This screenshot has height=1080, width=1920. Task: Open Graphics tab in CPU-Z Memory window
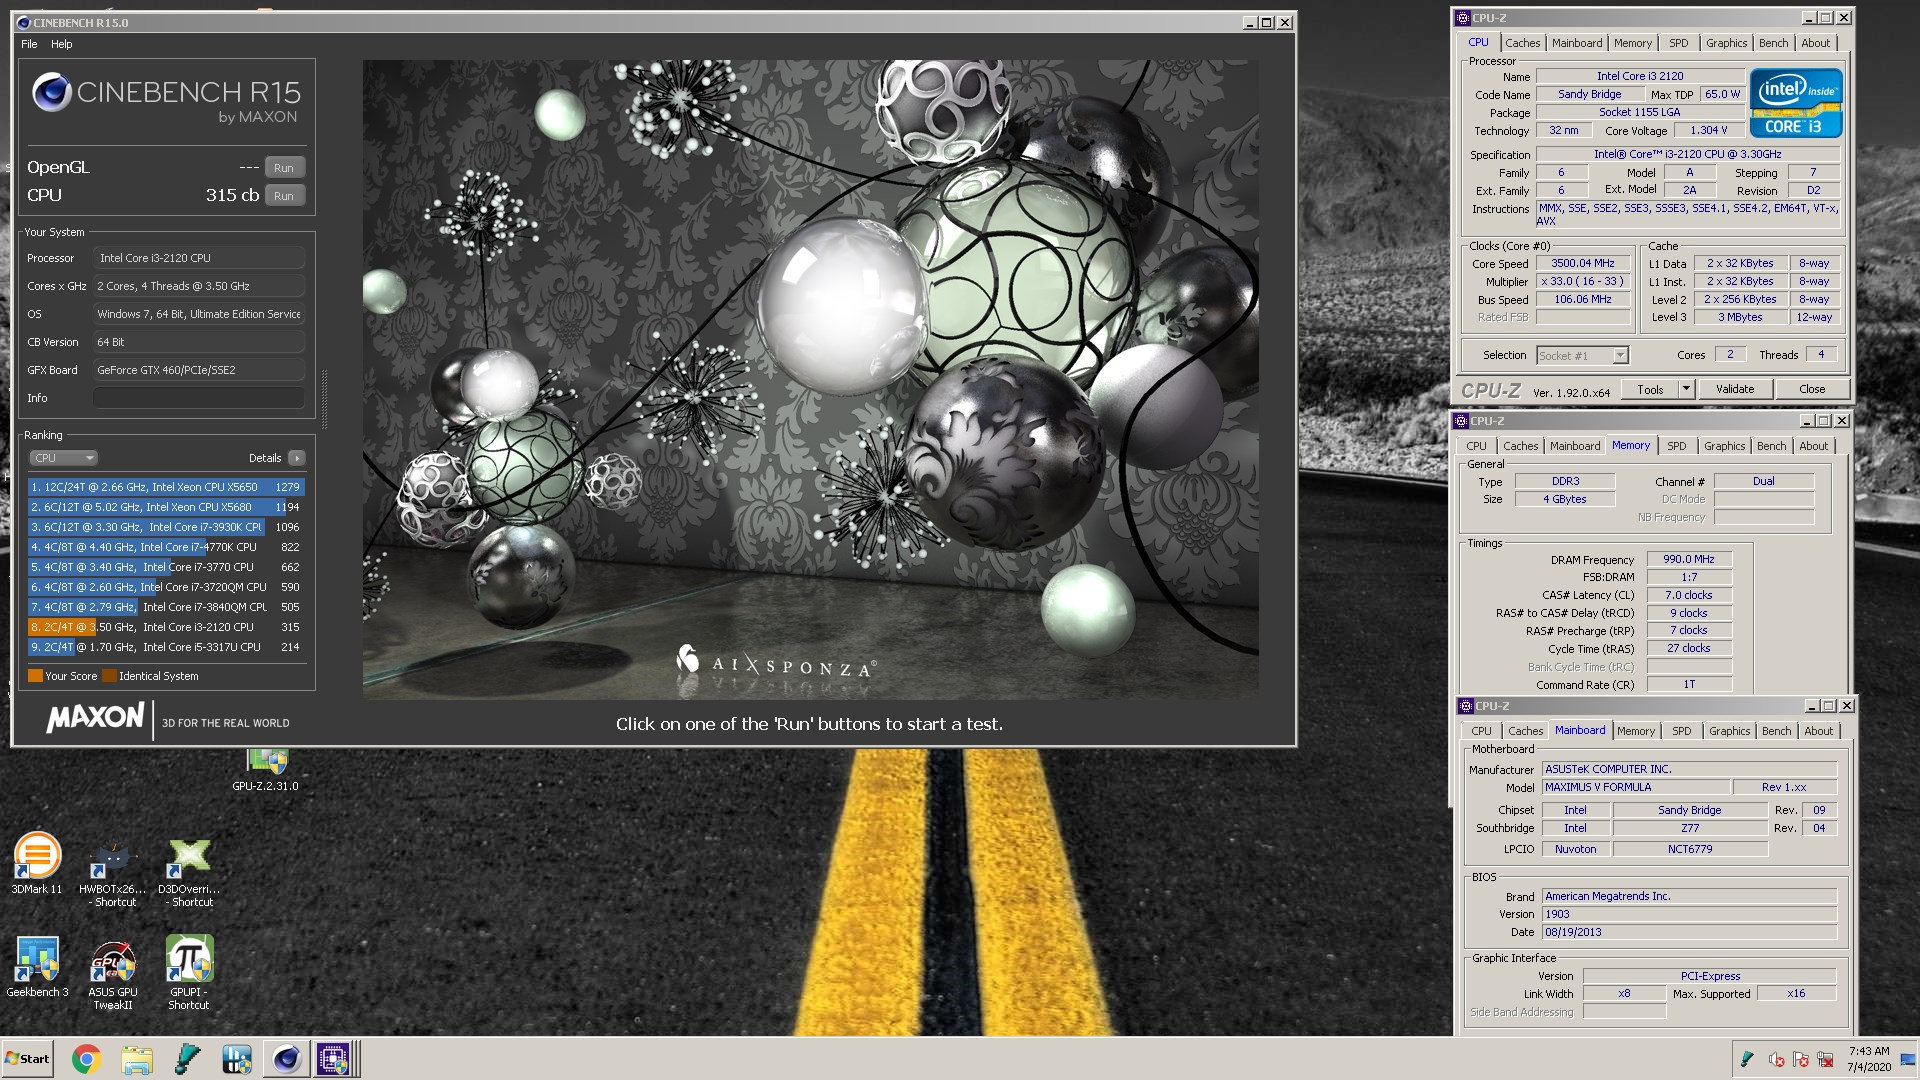click(1725, 446)
